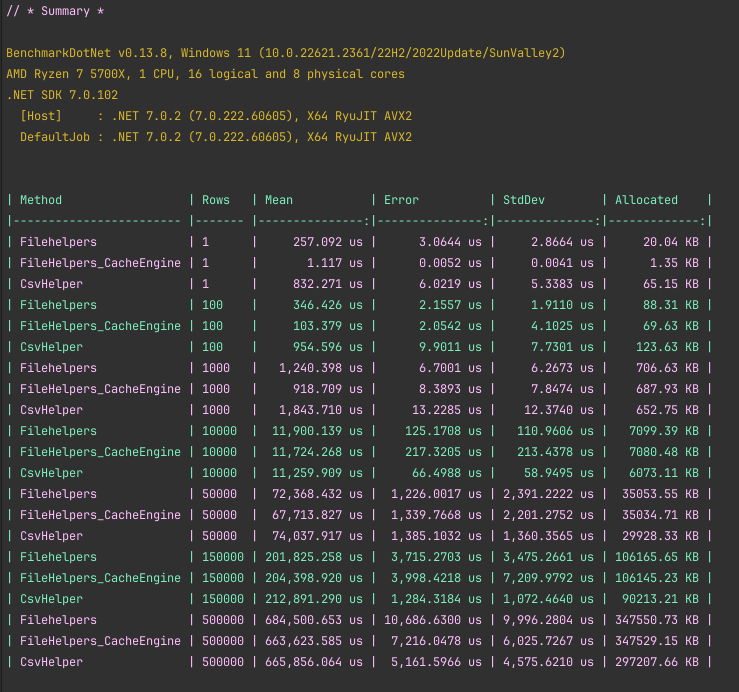Click mean value 72,368.432 us

pos(318,494)
